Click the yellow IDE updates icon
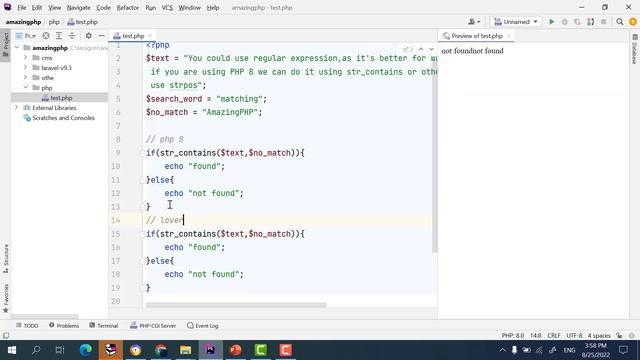The image size is (640, 360). coord(633,22)
